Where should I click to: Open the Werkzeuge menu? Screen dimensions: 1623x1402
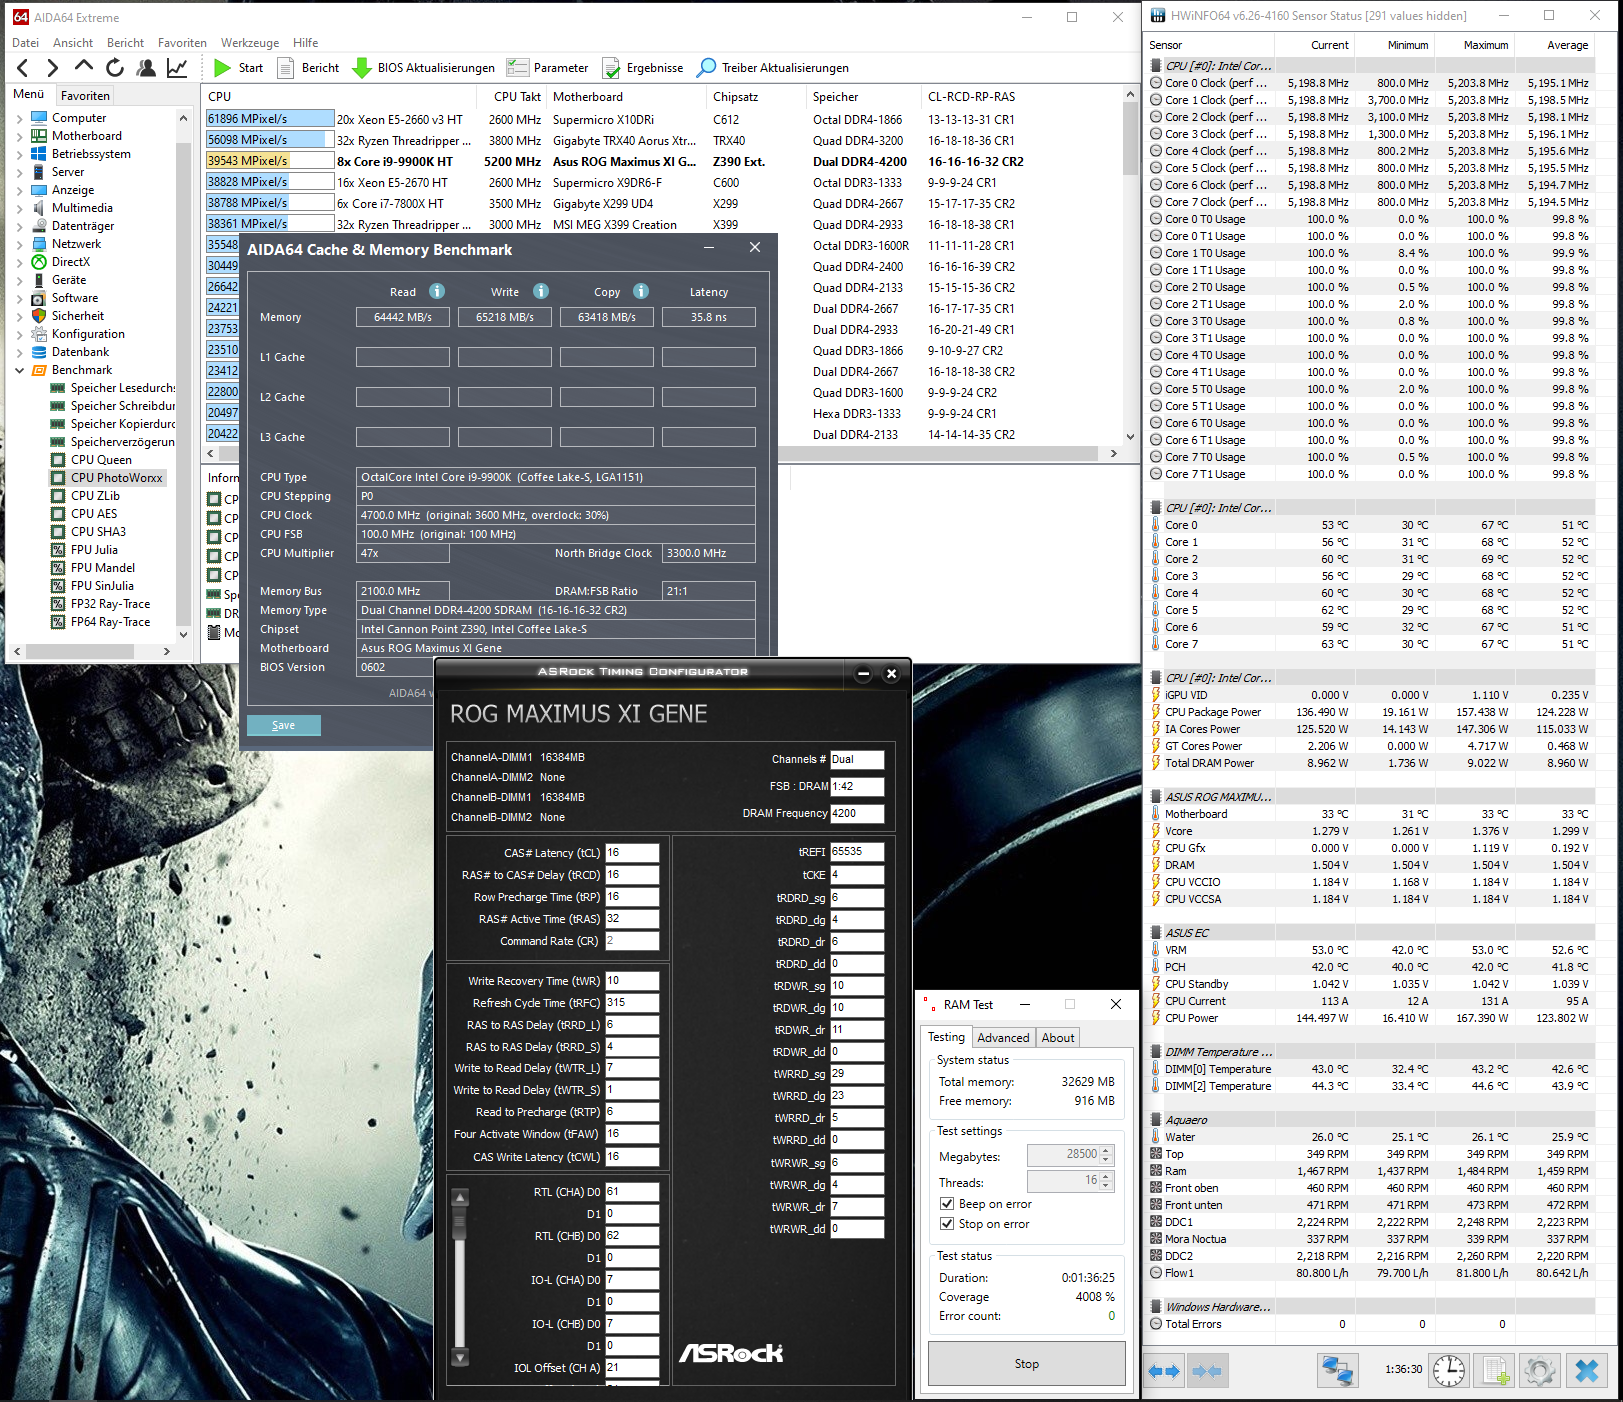click(x=250, y=43)
